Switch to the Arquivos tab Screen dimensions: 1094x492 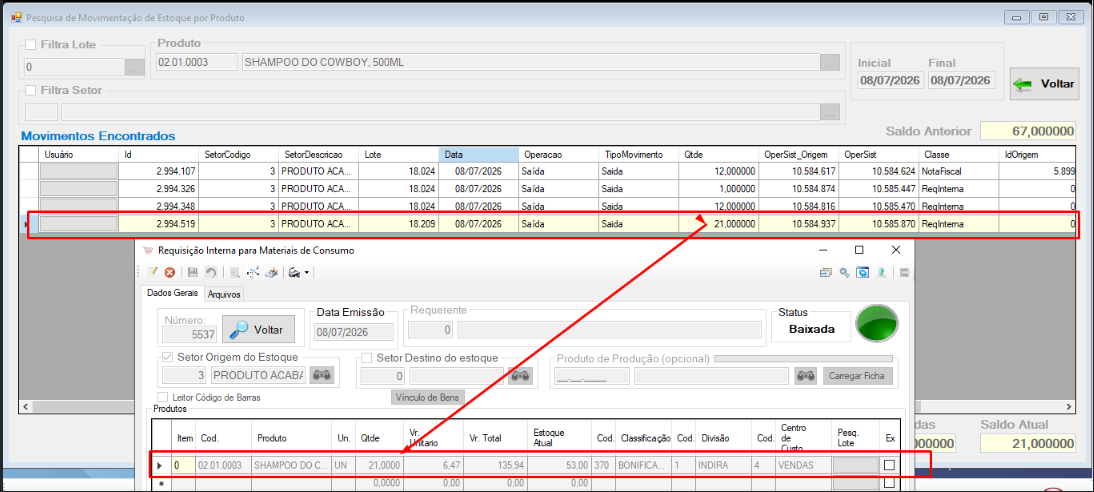pyautogui.click(x=224, y=295)
